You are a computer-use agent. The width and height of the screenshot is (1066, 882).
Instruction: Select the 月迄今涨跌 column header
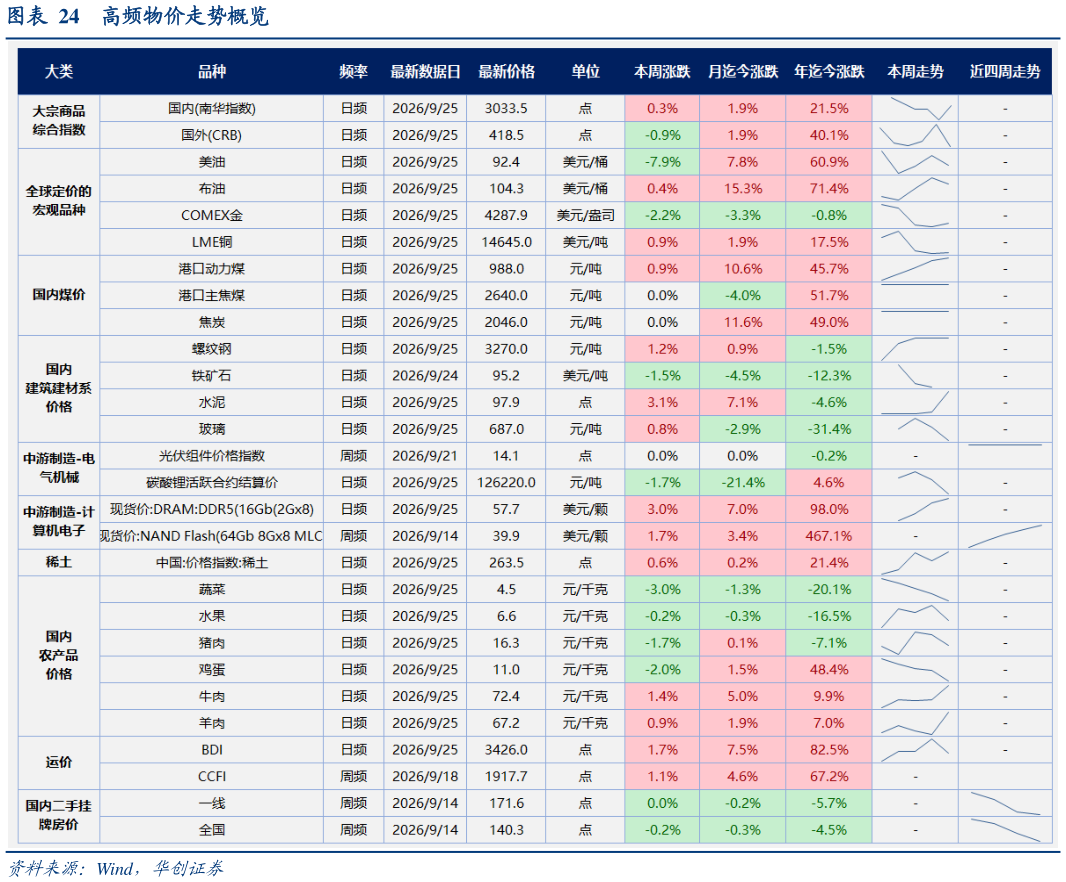(742, 71)
